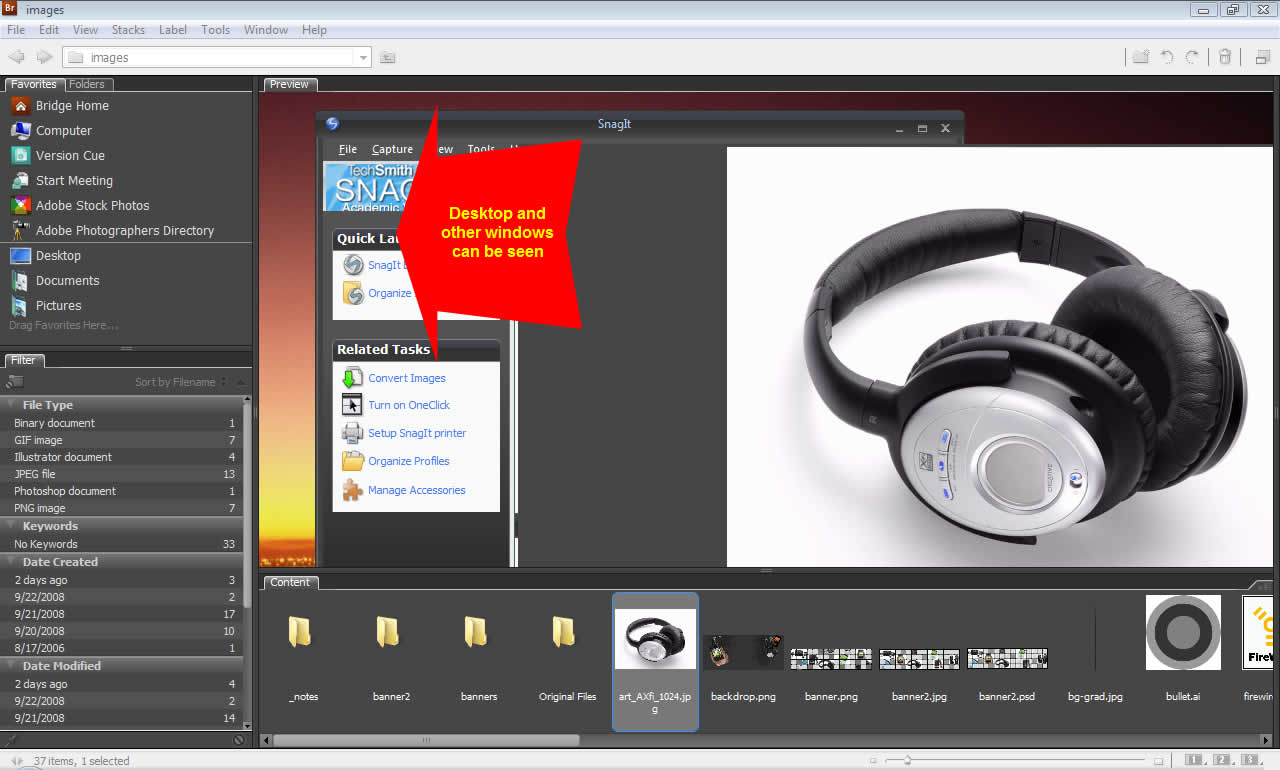Viewport: 1280px width, 770px height.
Task: Switch to the Folders tab
Action: pos(87,84)
